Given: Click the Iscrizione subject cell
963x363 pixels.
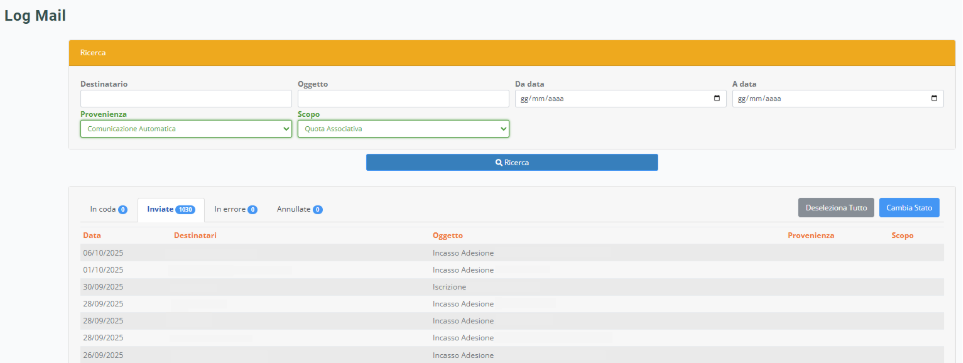Looking at the screenshot, I should 449,287.
